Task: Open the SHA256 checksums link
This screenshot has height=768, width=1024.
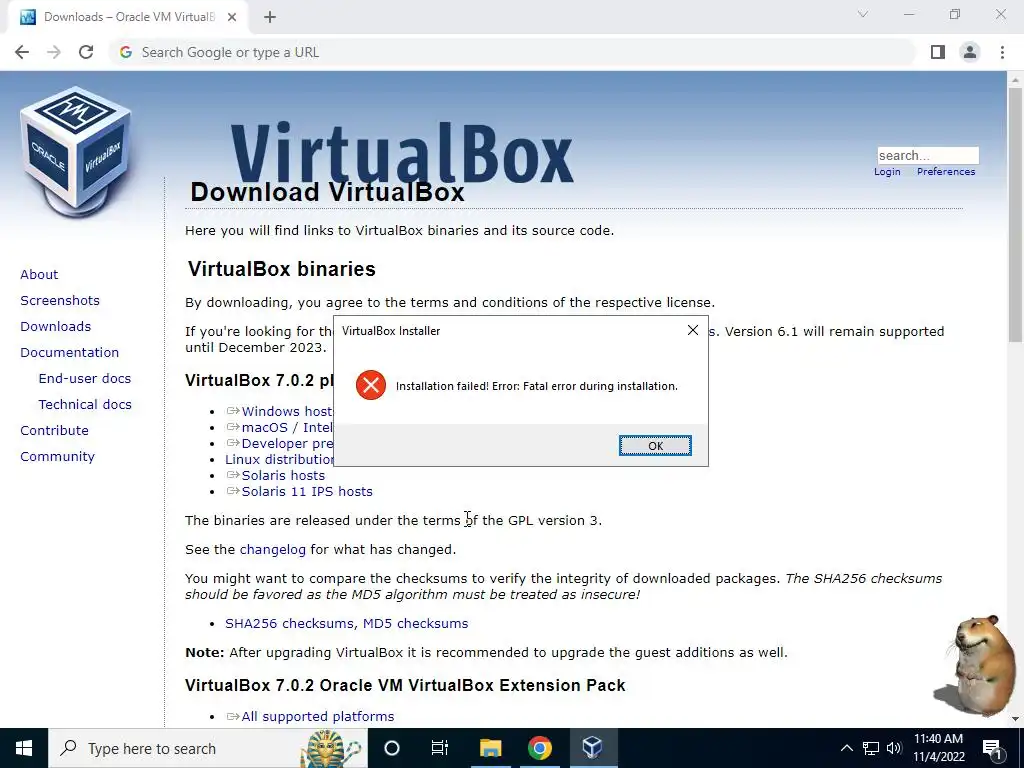Action: [289, 624]
